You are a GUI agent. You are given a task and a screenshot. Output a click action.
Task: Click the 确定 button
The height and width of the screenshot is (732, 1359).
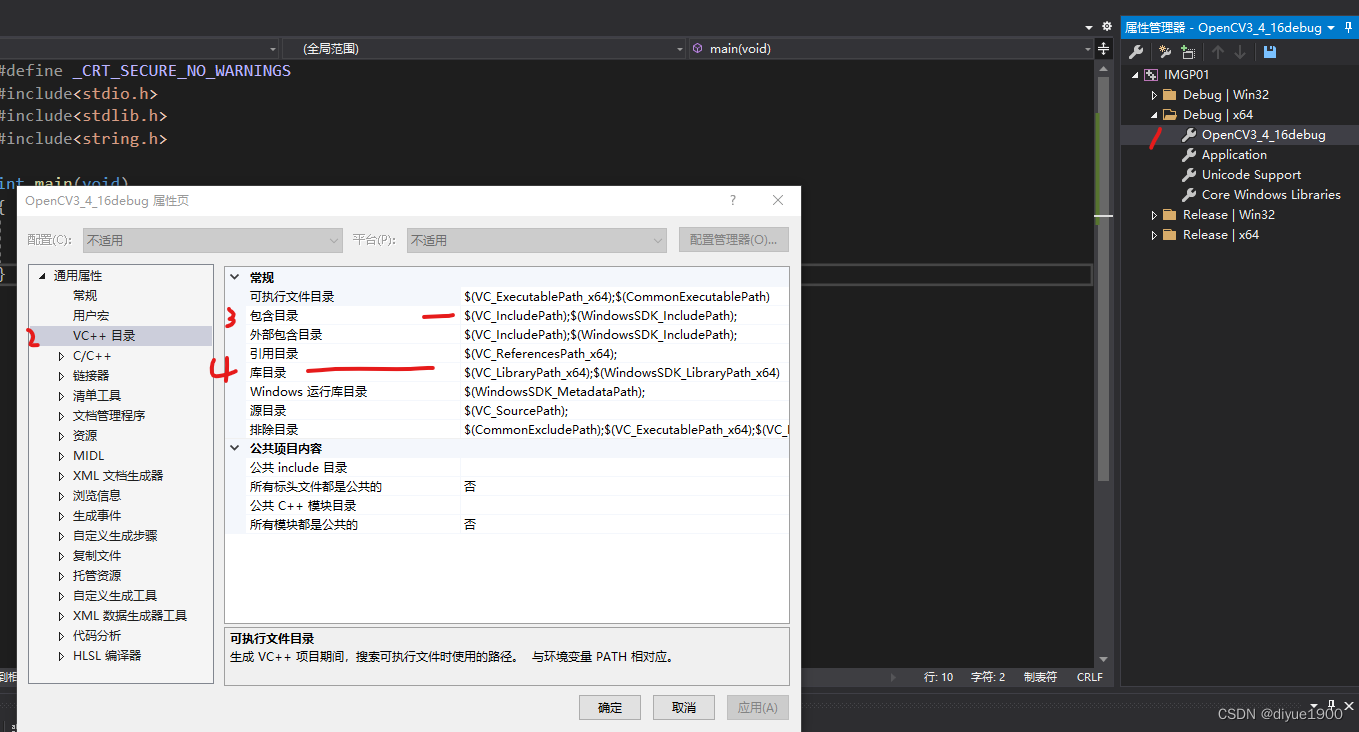click(x=610, y=707)
